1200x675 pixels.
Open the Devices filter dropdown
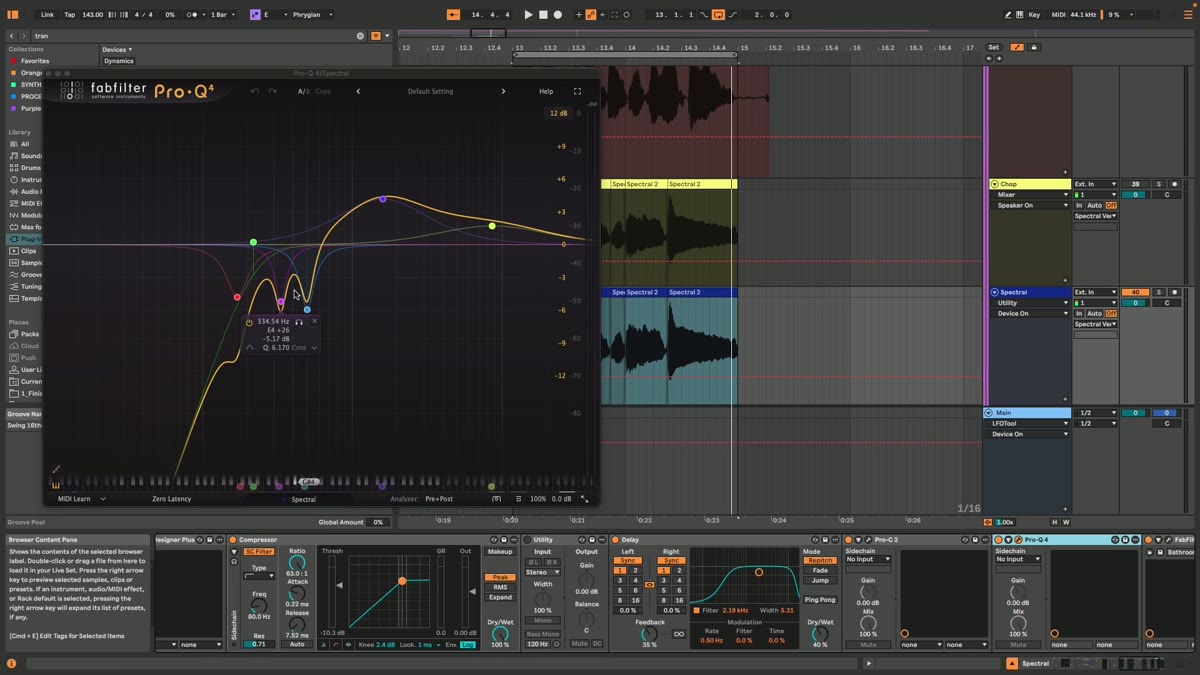tap(117, 49)
